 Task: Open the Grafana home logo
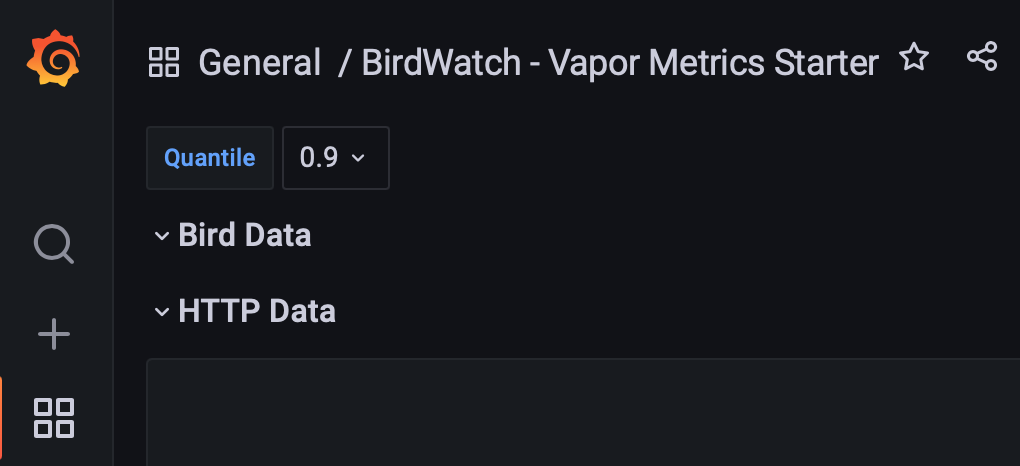click(53, 59)
